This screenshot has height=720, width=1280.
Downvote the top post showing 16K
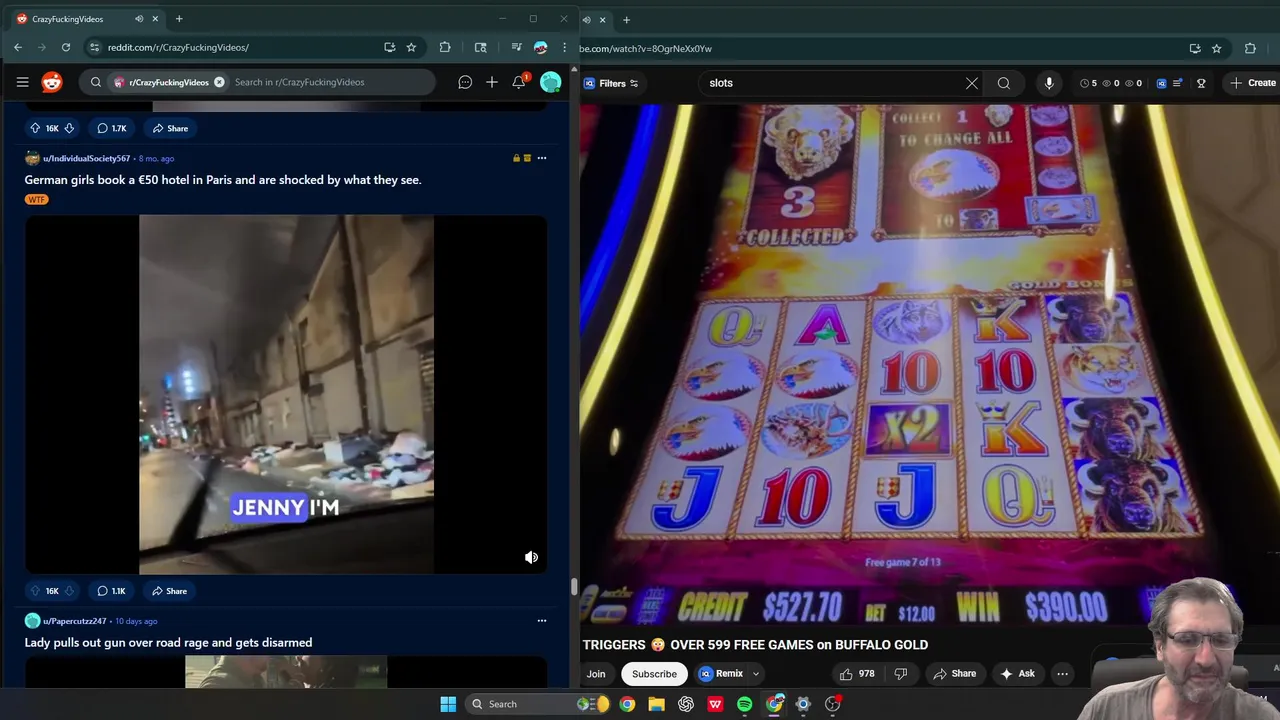click(x=69, y=128)
